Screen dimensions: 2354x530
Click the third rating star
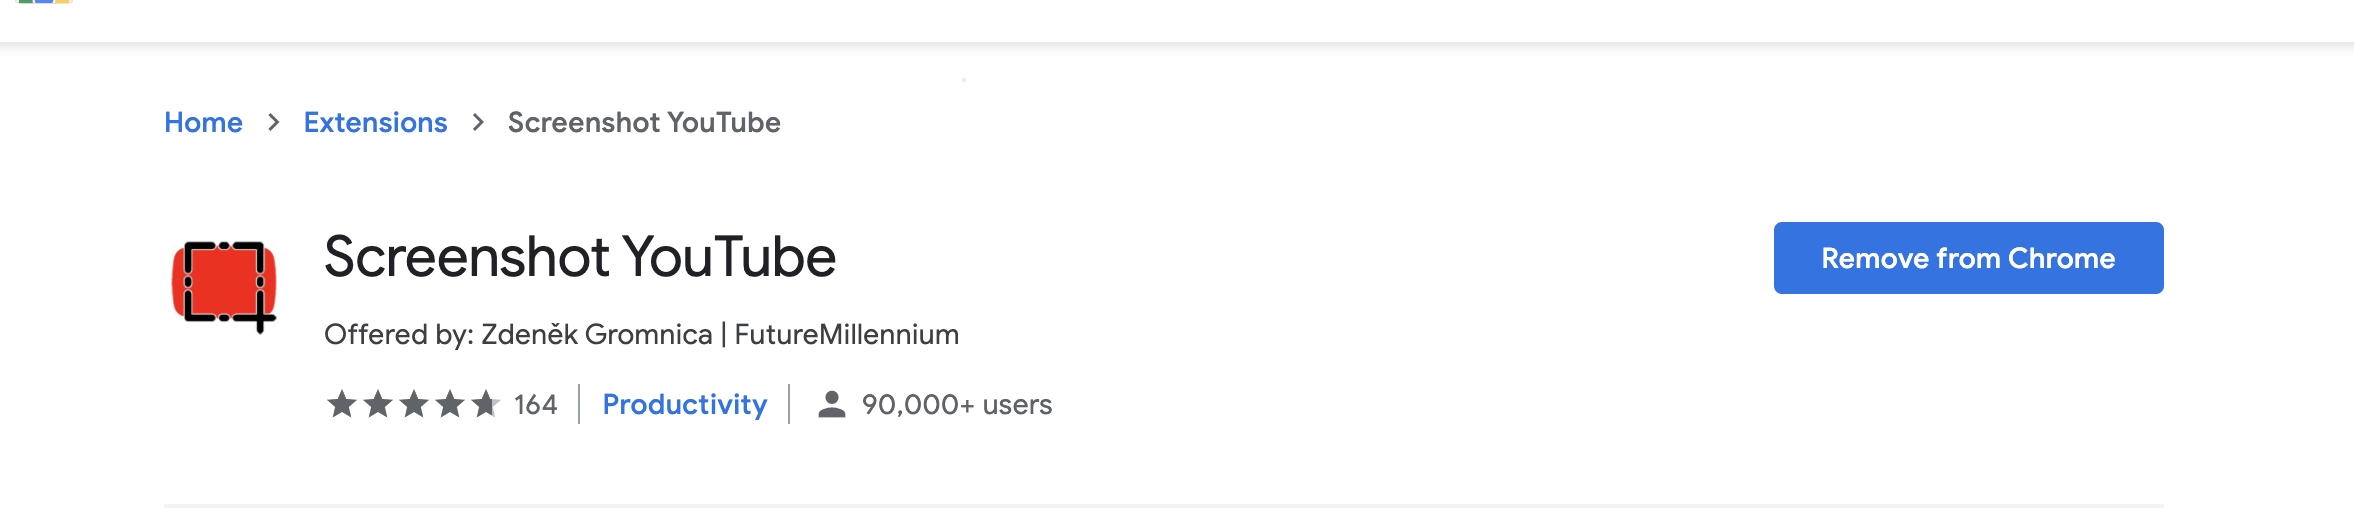[414, 404]
